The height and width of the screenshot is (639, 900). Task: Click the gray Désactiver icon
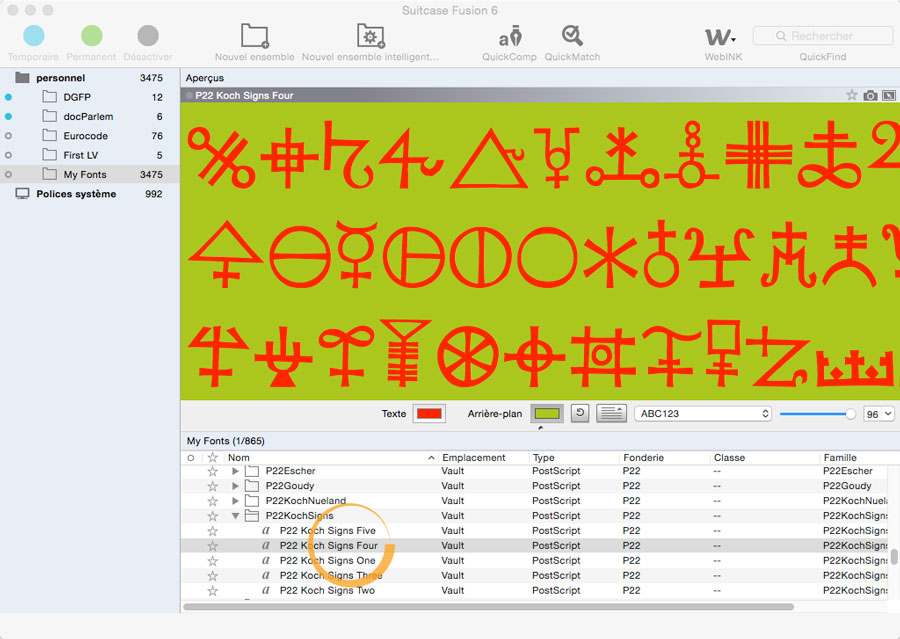point(148,36)
